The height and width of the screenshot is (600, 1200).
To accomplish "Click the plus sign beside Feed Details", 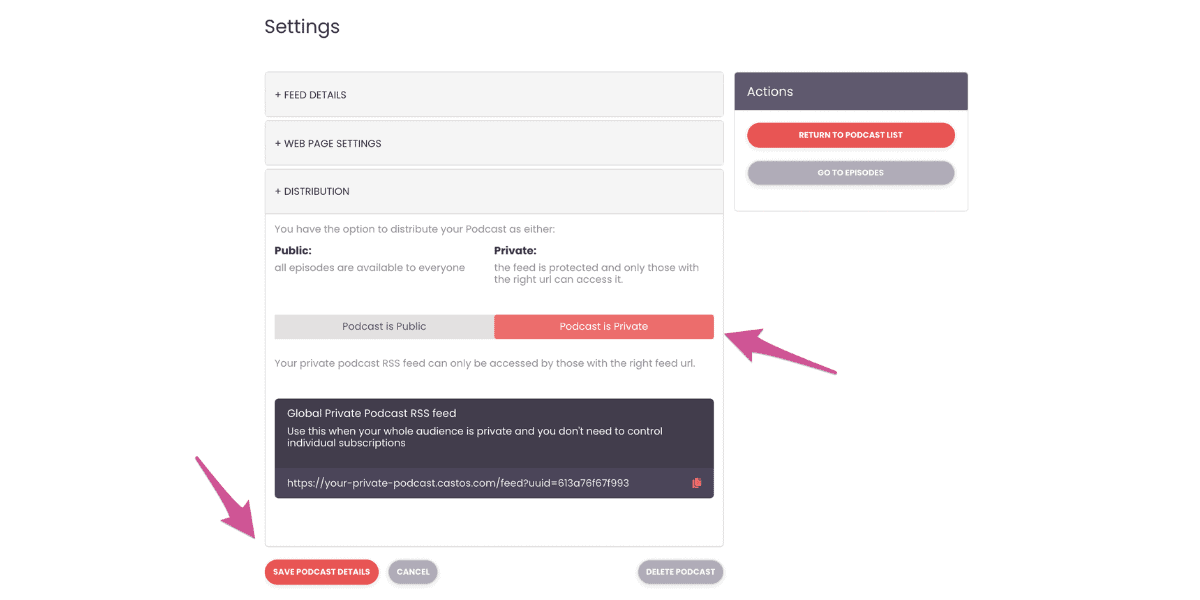I will (278, 95).
